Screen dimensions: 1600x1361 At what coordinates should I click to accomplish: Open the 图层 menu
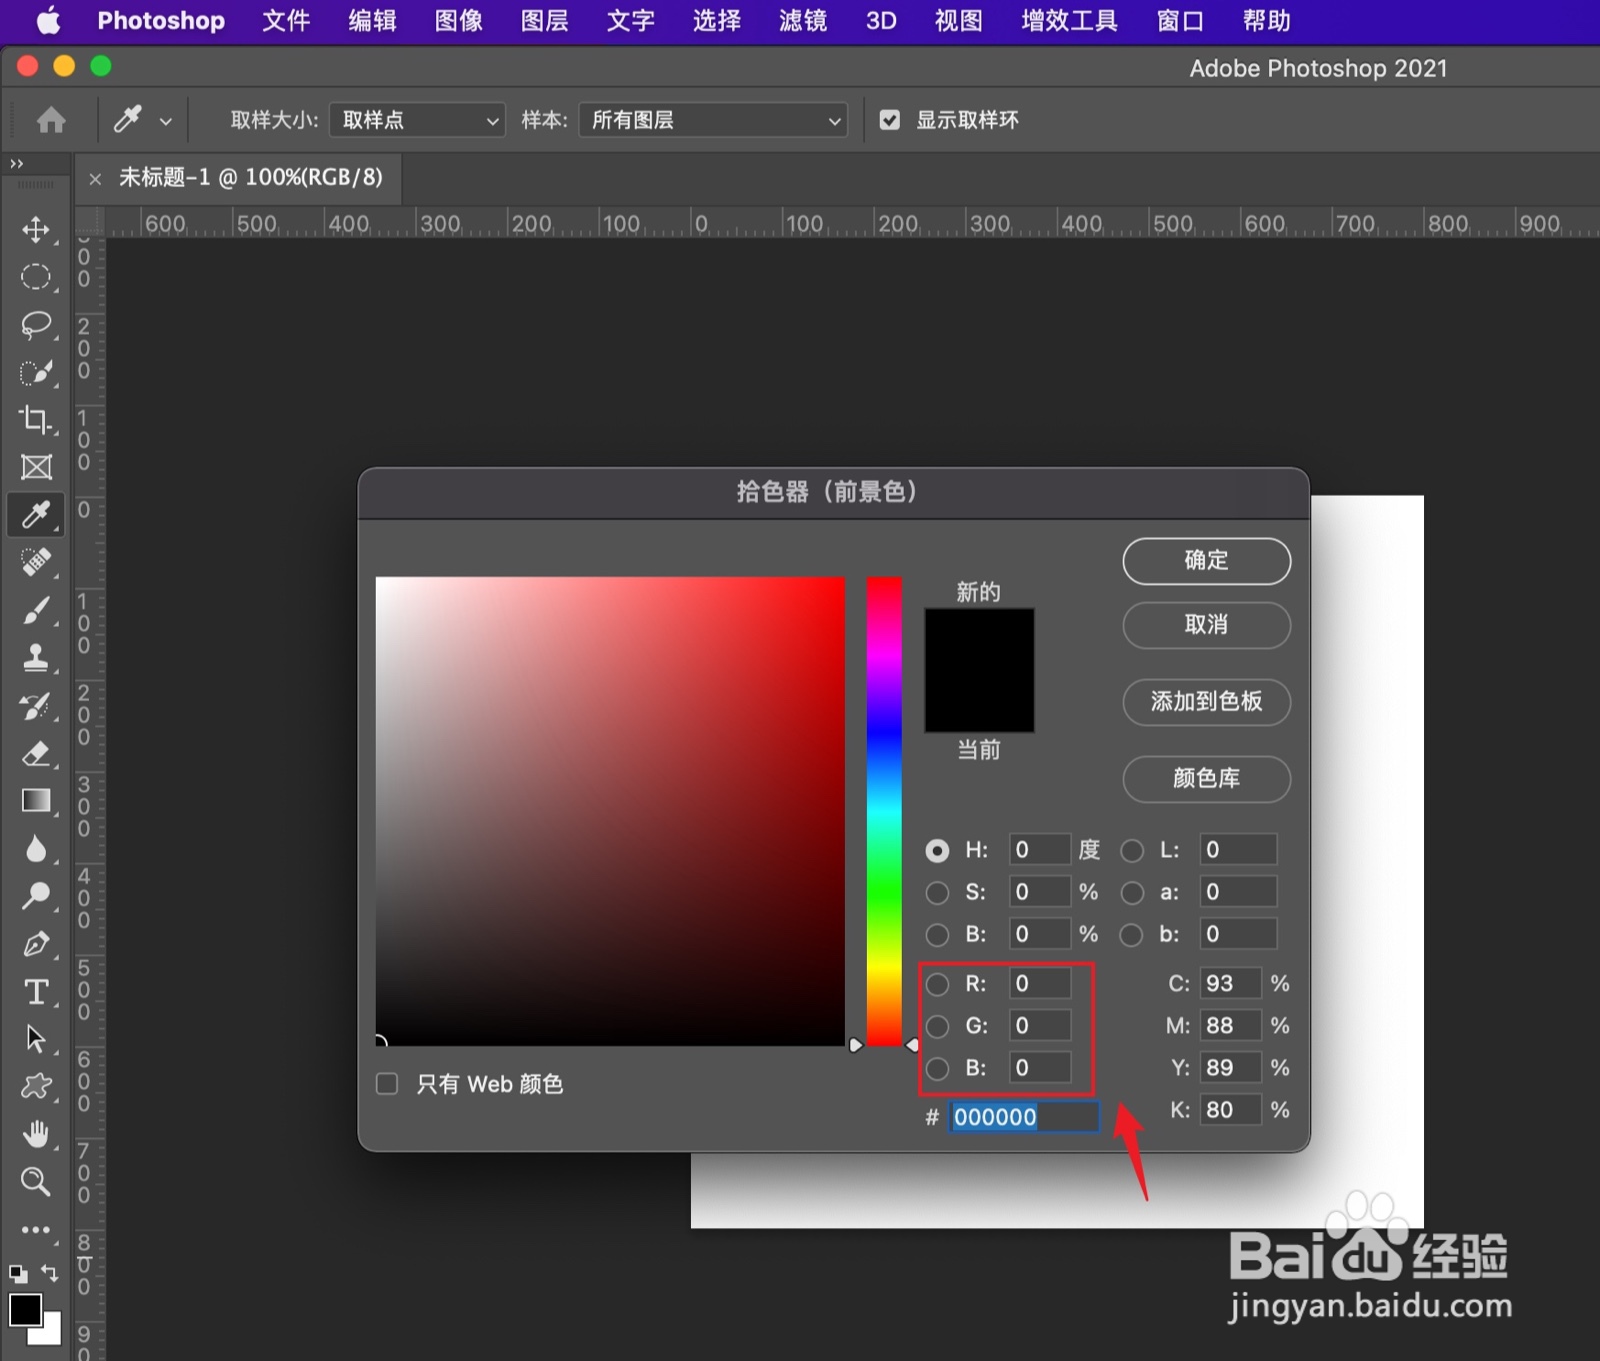pyautogui.click(x=545, y=21)
